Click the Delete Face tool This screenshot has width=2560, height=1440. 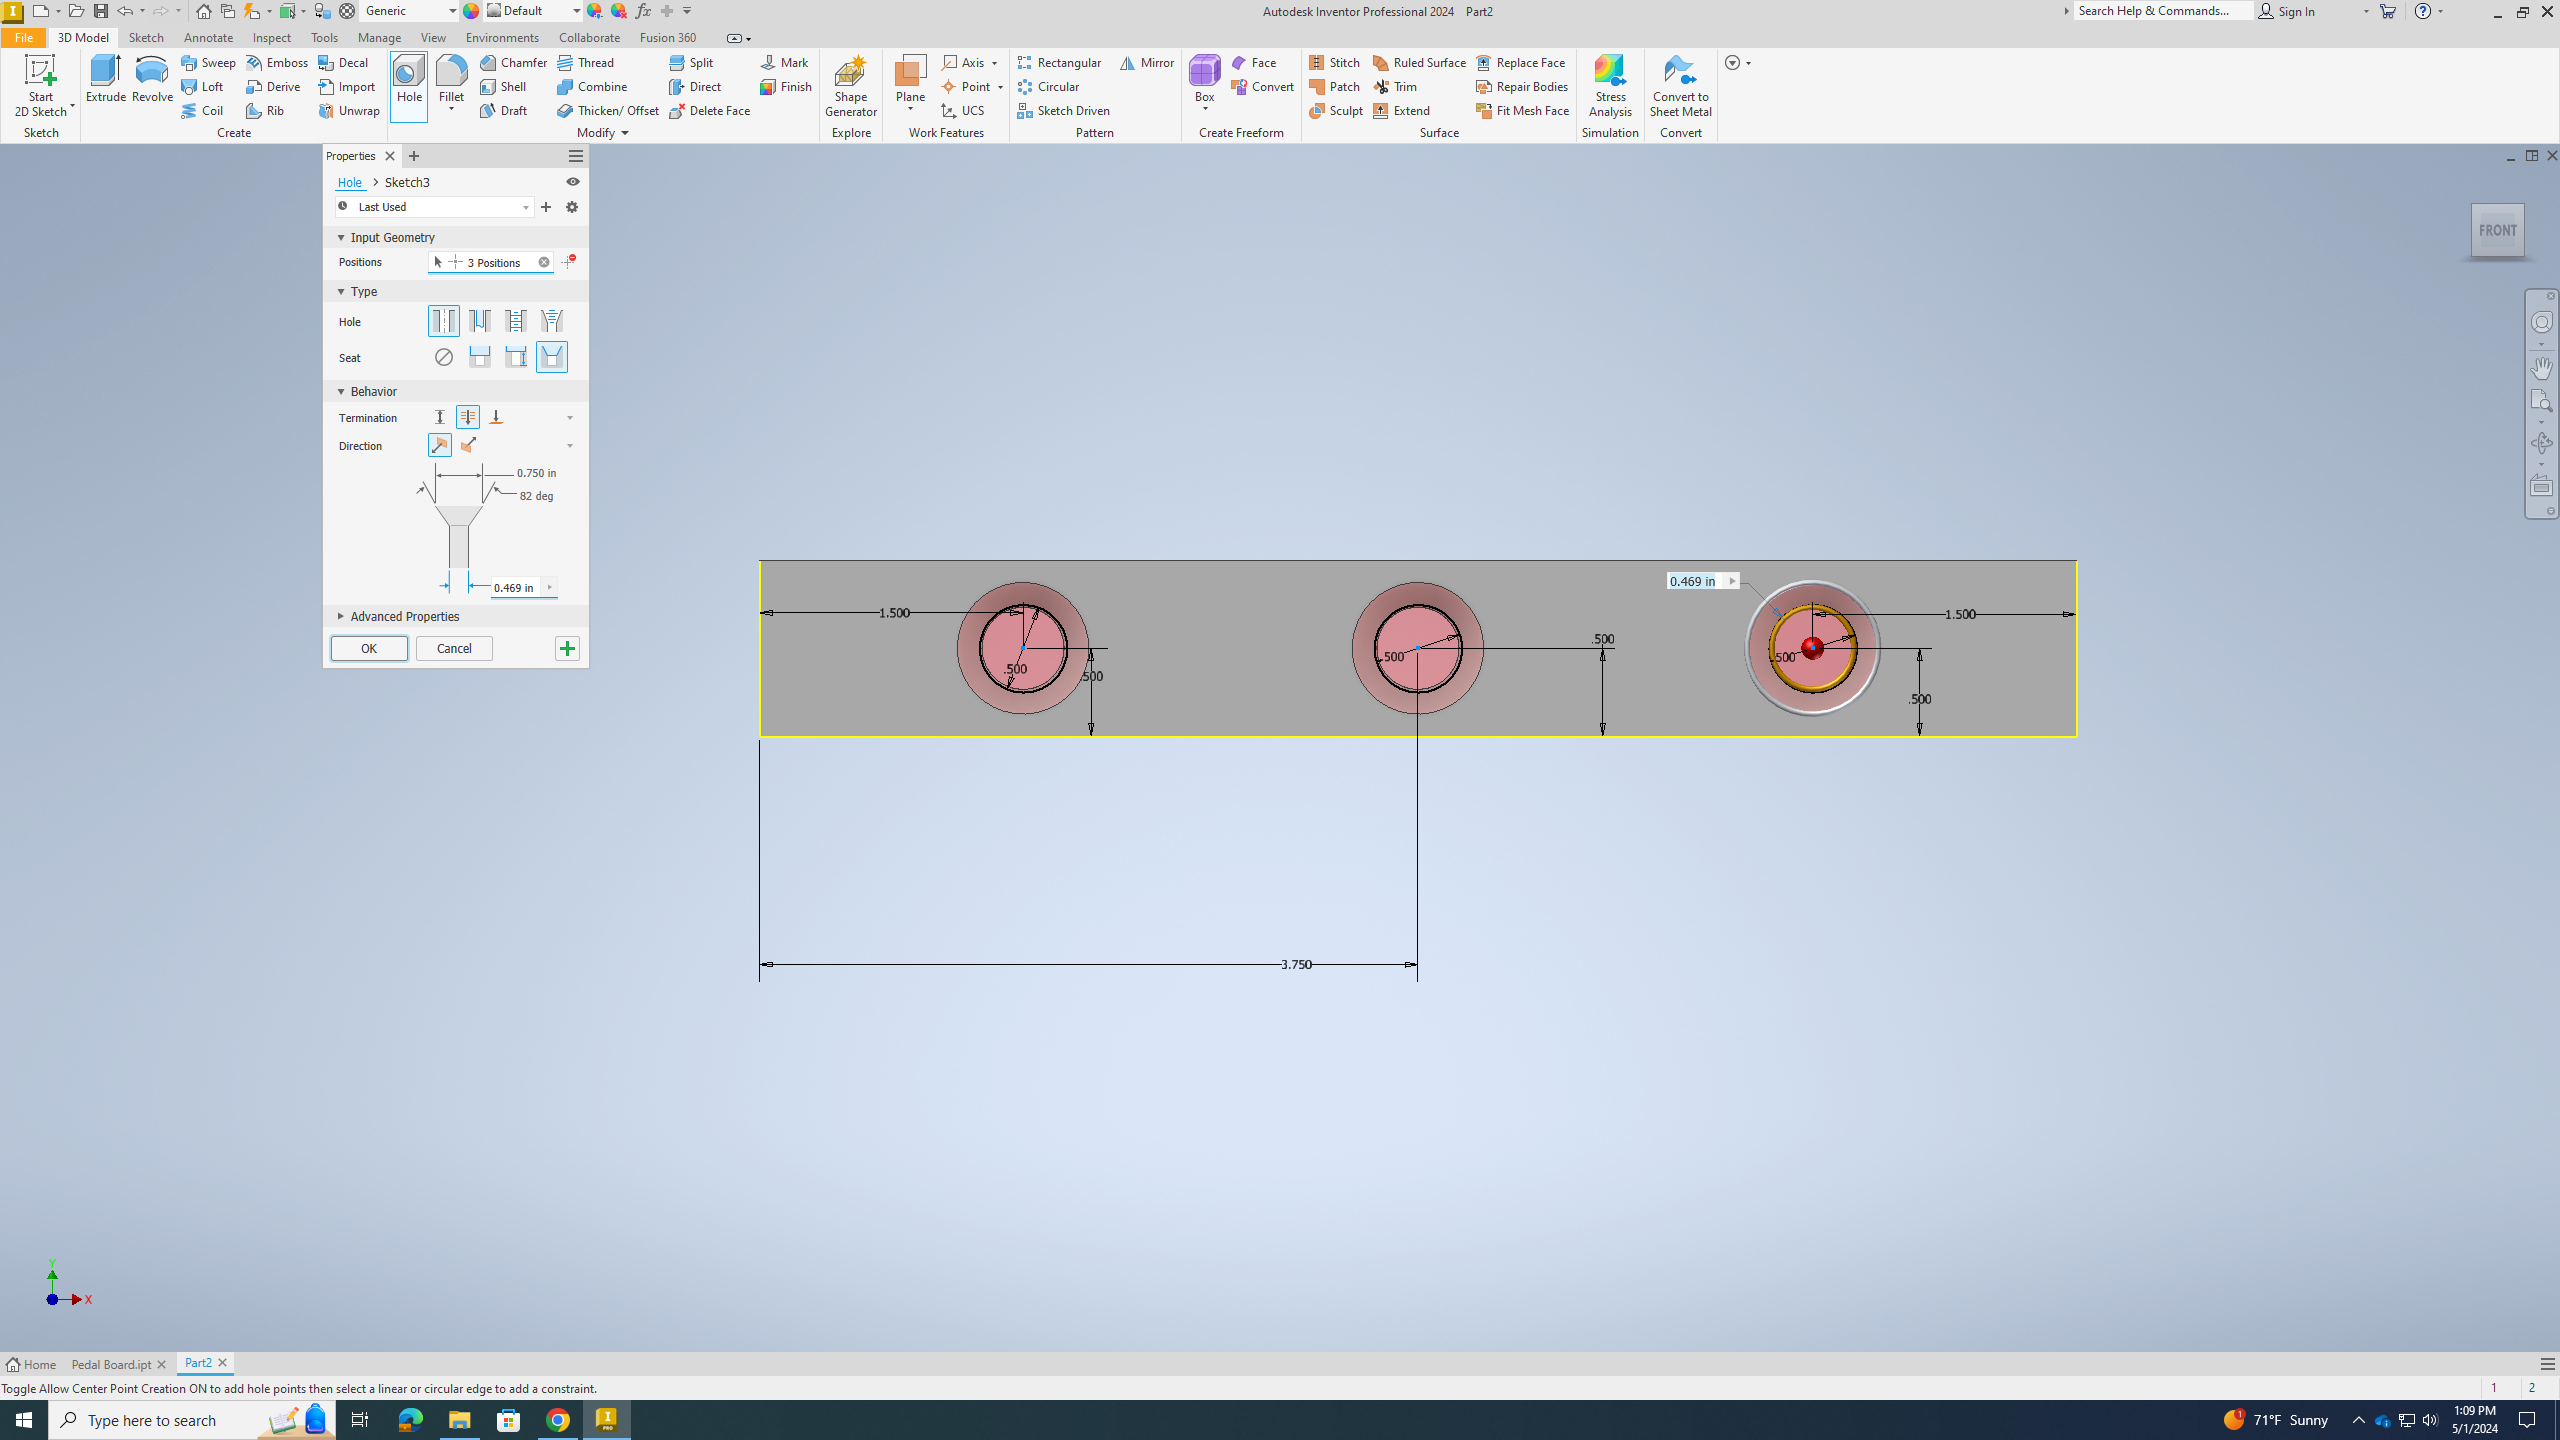(x=710, y=111)
